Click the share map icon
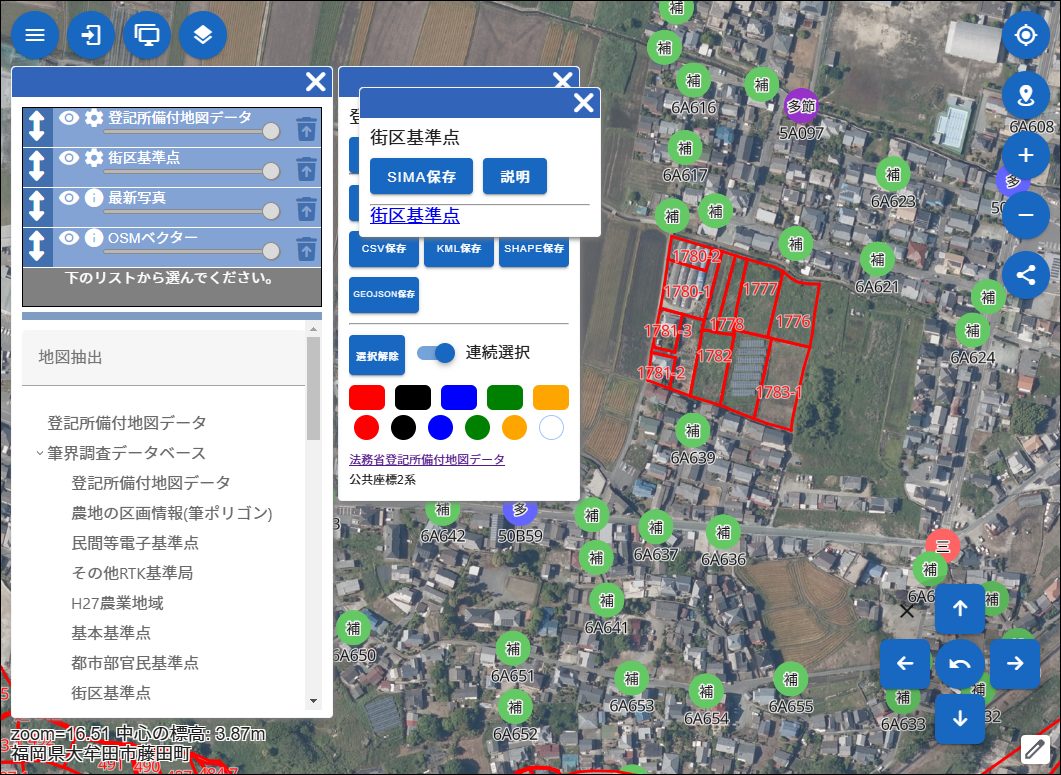 pyautogui.click(x=1025, y=274)
